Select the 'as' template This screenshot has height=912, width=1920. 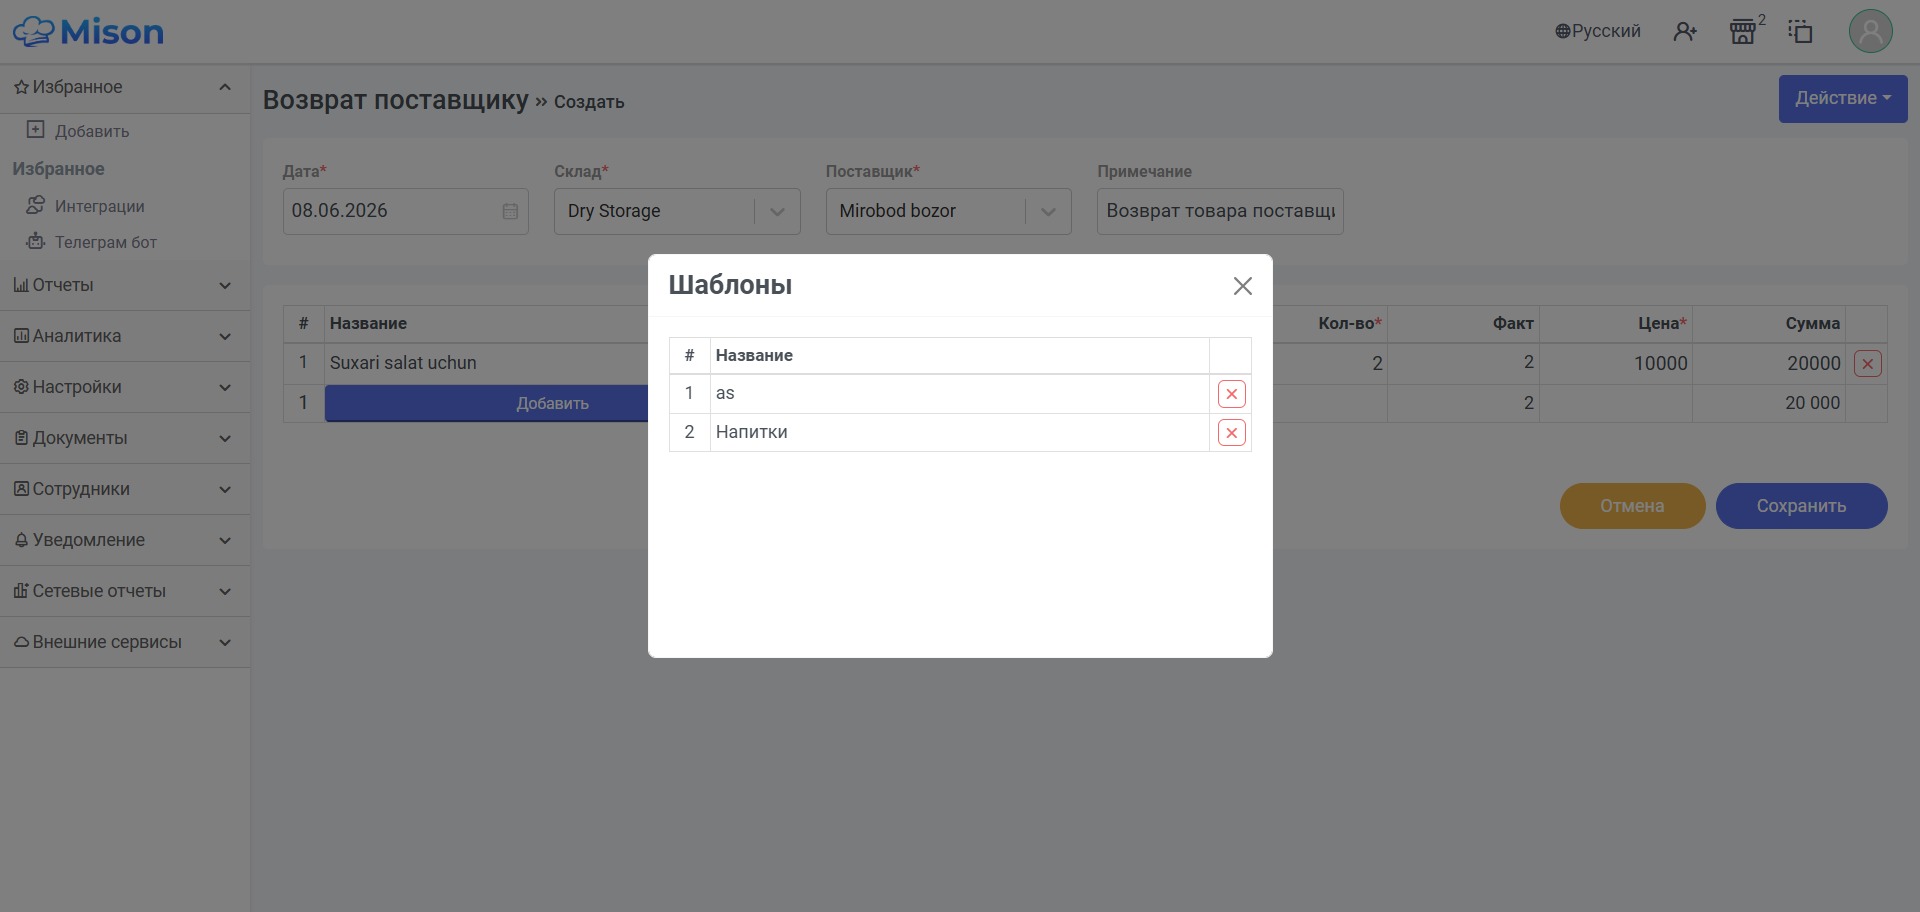click(959, 394)
